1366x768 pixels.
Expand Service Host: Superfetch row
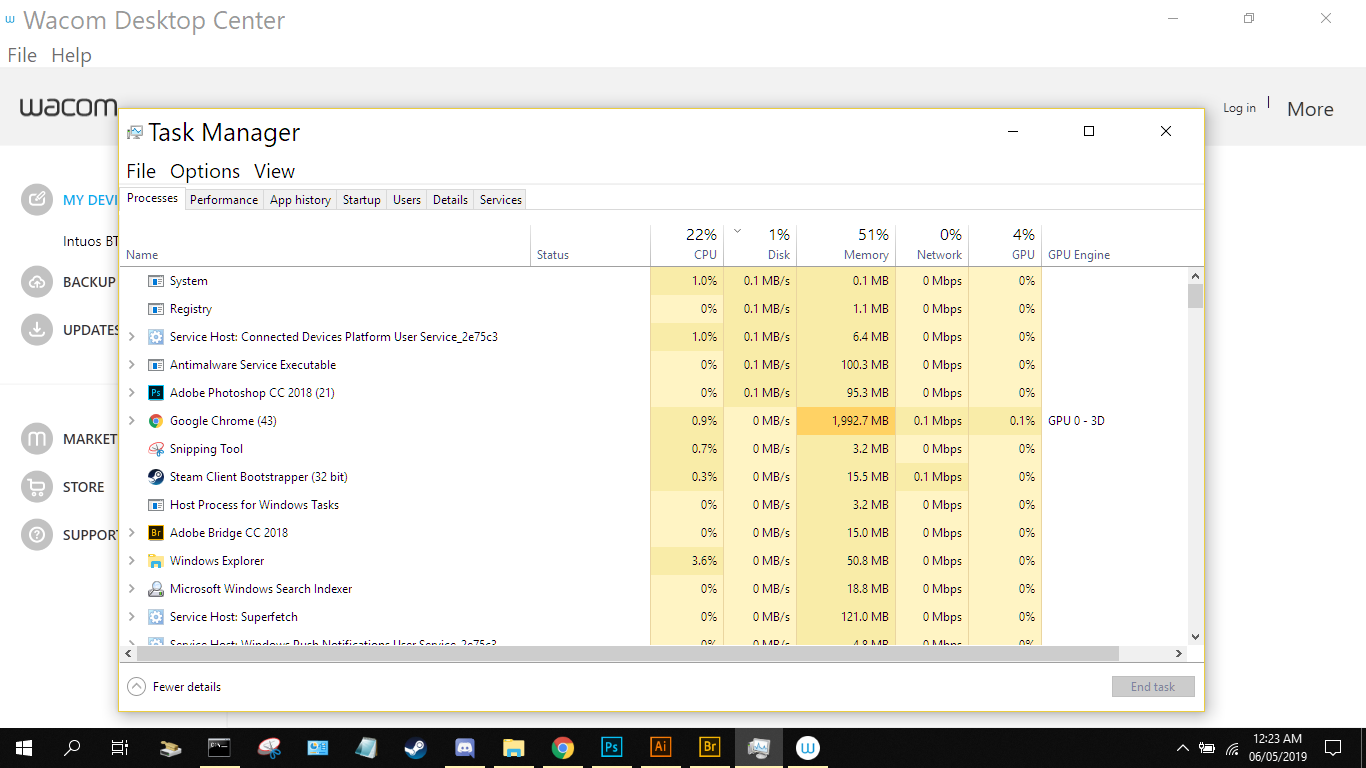[132, 617]
